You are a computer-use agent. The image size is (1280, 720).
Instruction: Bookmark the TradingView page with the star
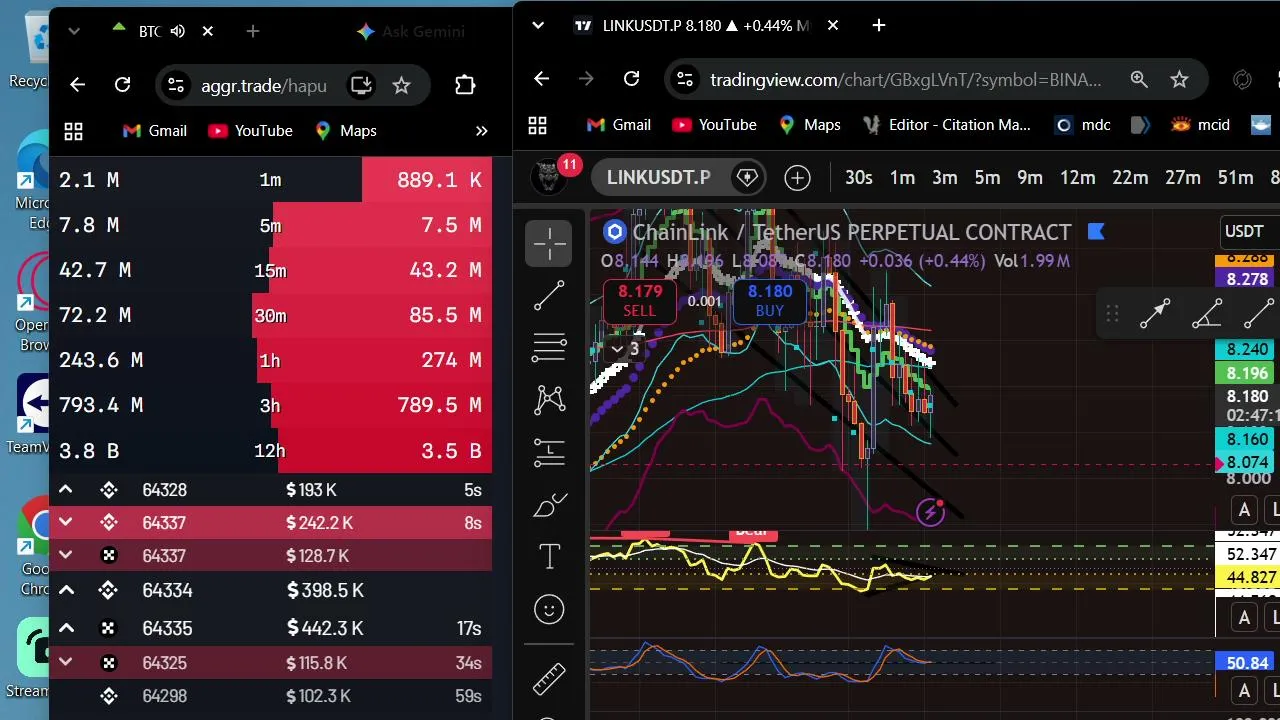[1180, 79]
